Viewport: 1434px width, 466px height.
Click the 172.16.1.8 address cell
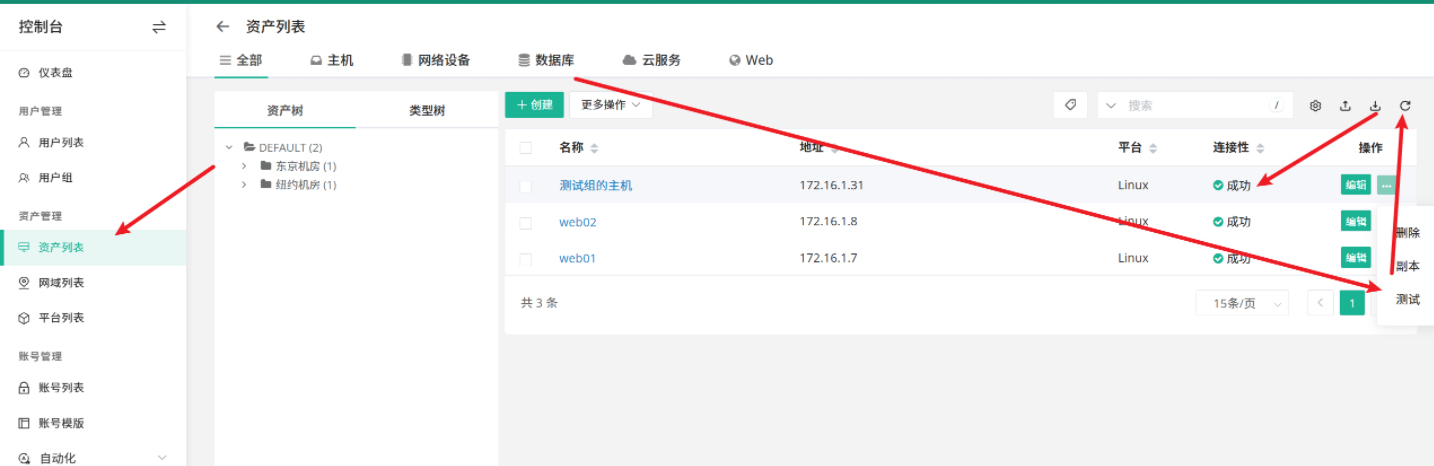(829, 222)
